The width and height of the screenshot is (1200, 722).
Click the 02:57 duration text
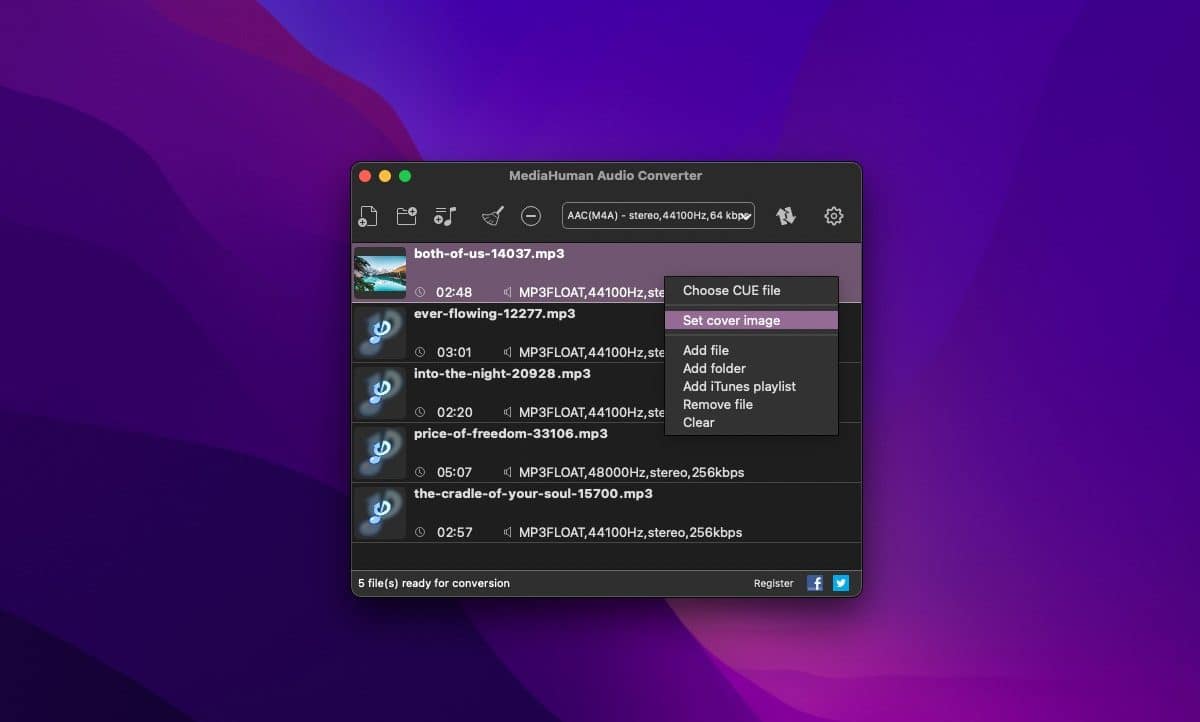click(454, 532)
